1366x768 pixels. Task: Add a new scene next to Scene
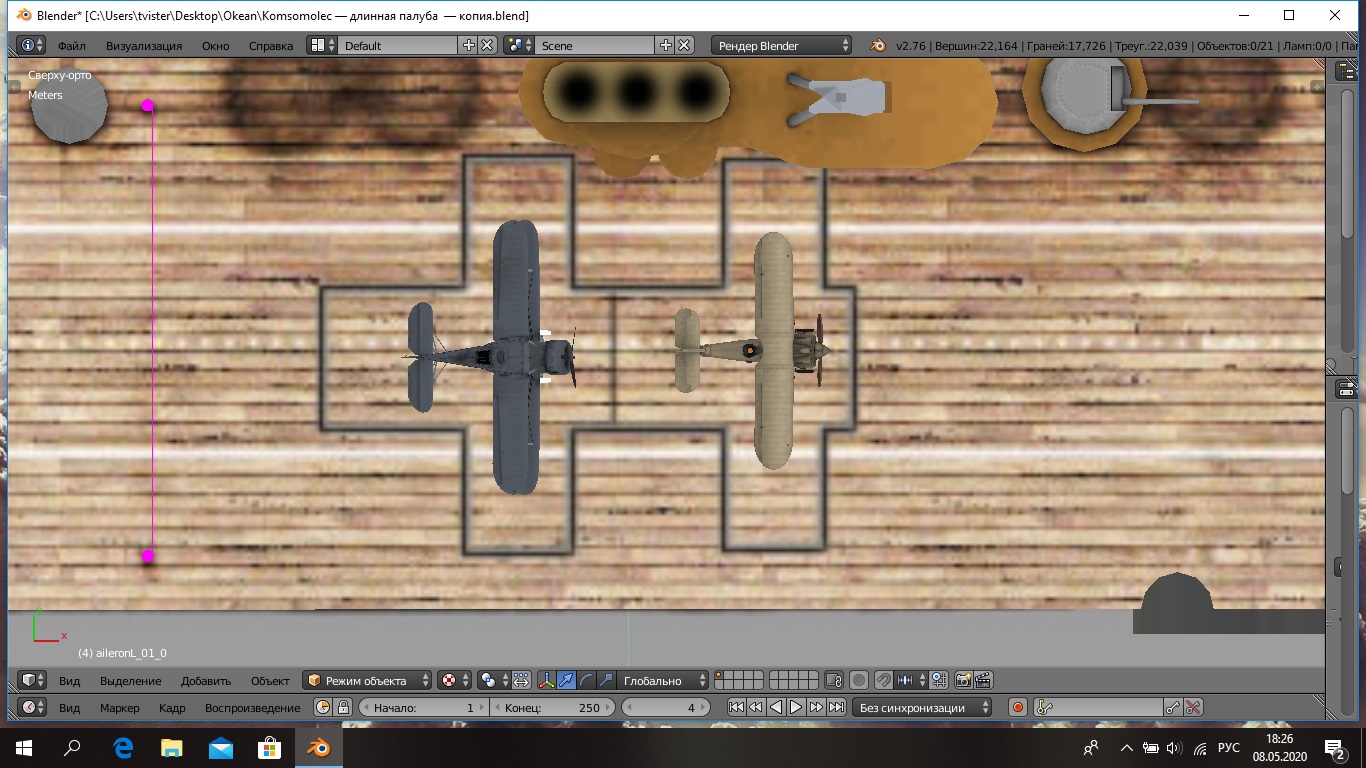666,45
